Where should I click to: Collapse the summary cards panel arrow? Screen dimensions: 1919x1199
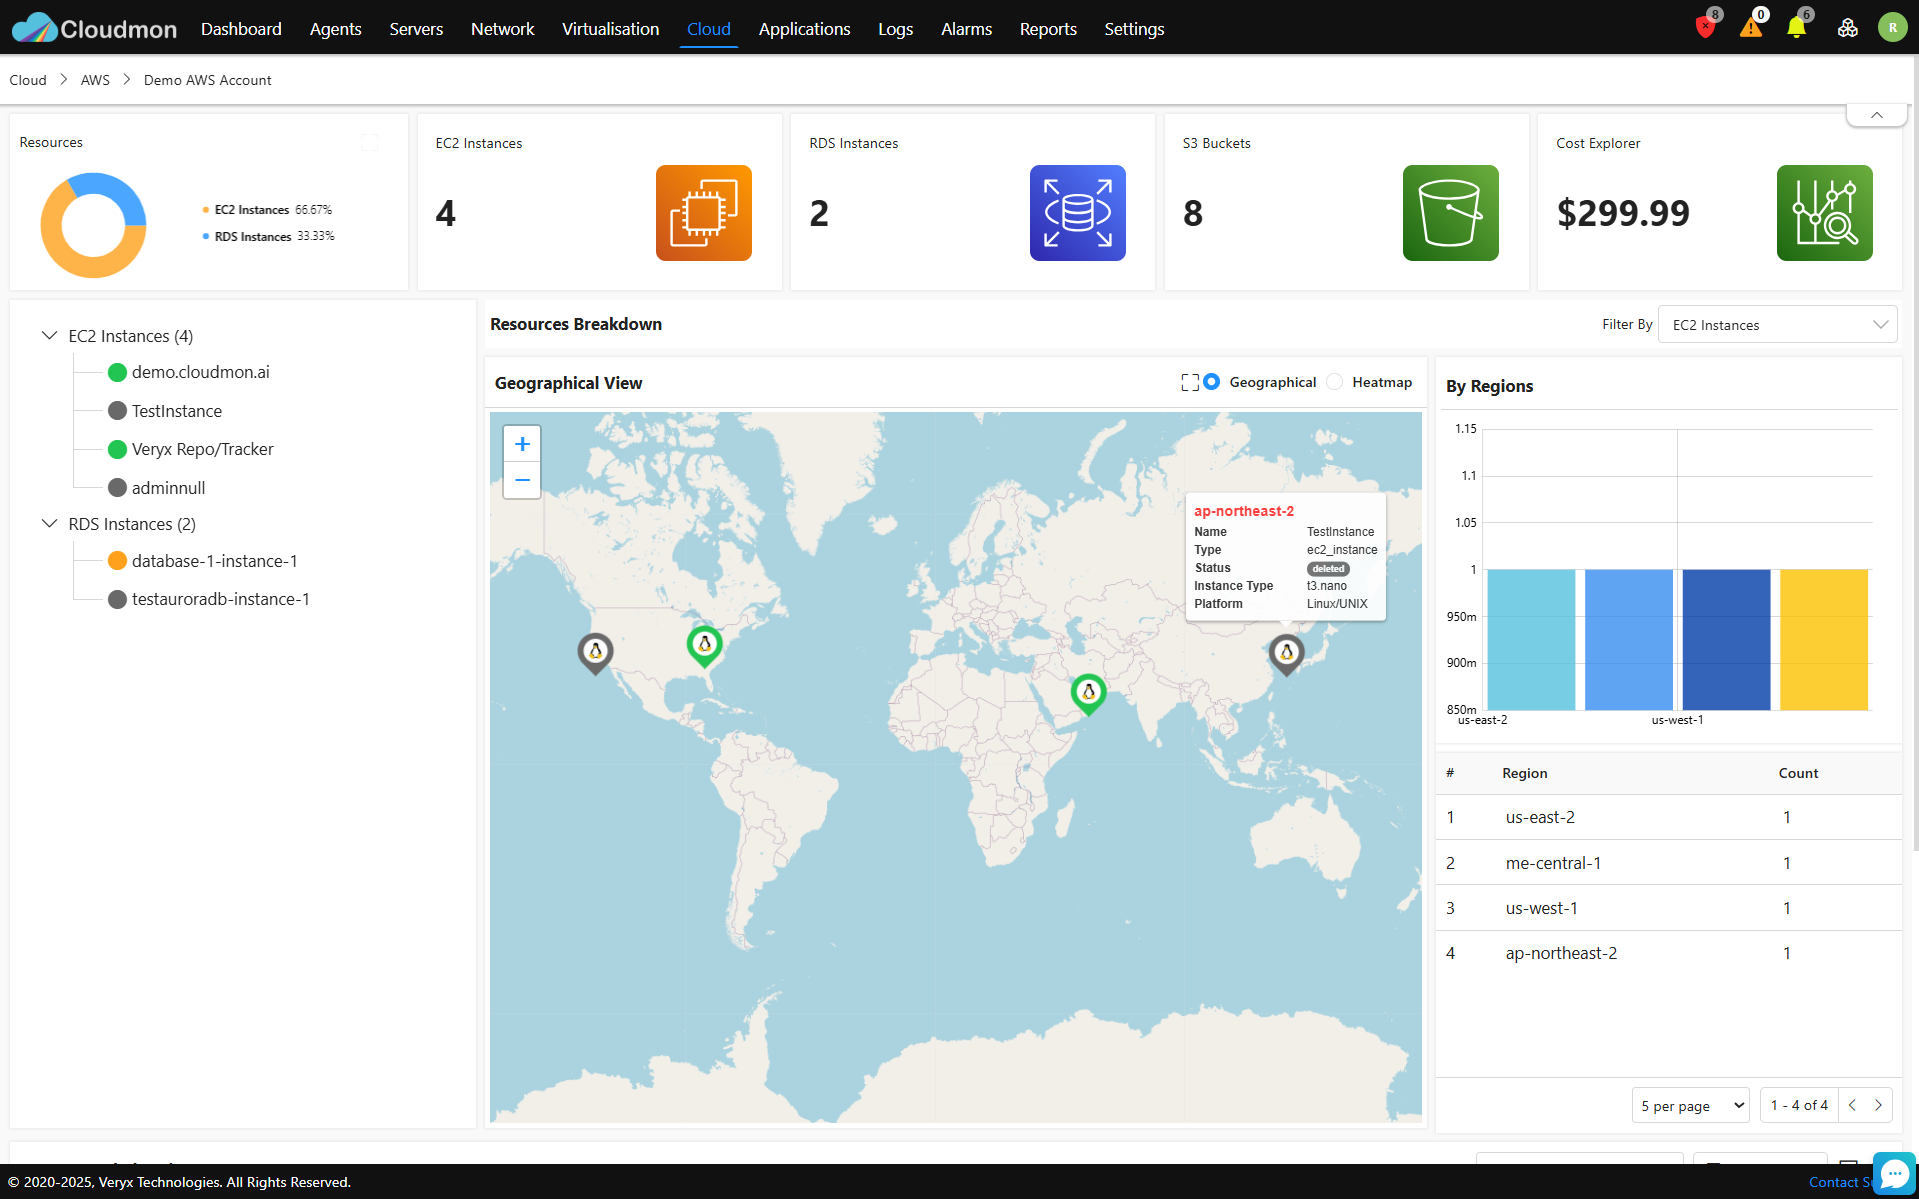(x=1876, y=116)
